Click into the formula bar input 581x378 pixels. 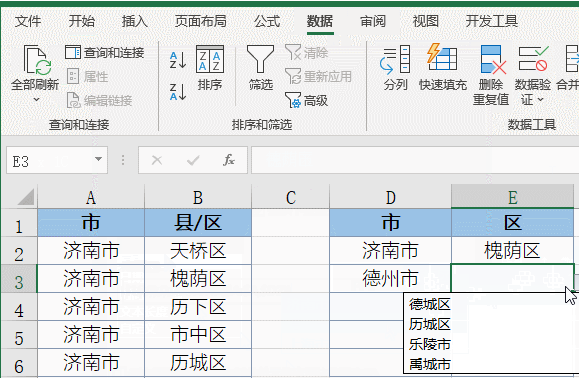(x=415, y=160)
